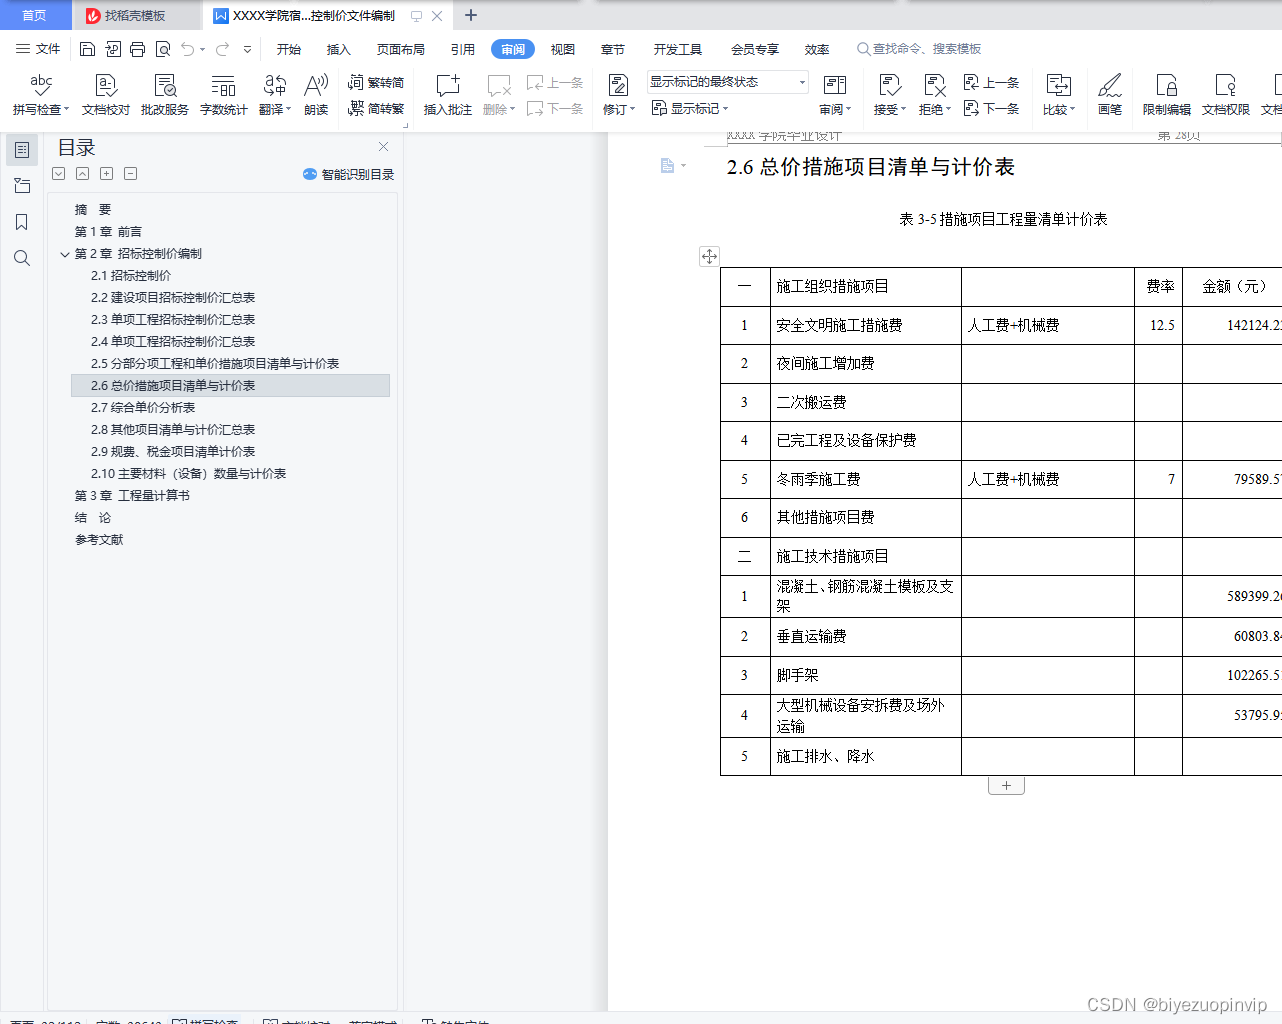Click the 脚手架 table cell
Screen dimensions: 1282x1024
tap(866, 675)
